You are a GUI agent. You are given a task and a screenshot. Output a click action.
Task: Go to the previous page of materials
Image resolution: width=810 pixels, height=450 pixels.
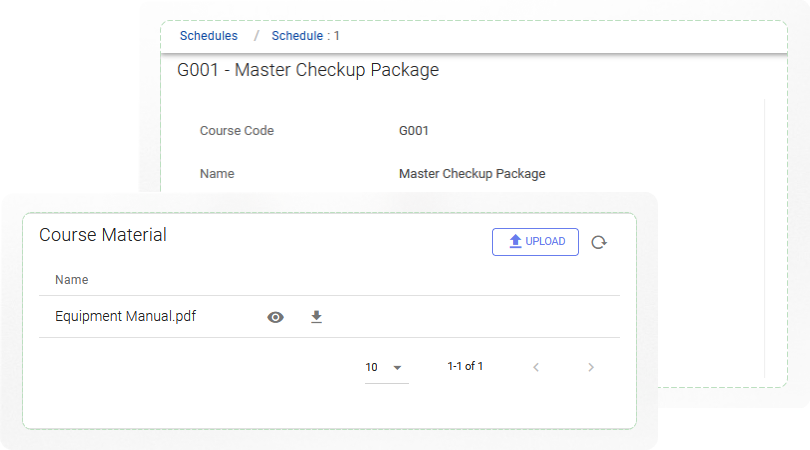(536, 367)
